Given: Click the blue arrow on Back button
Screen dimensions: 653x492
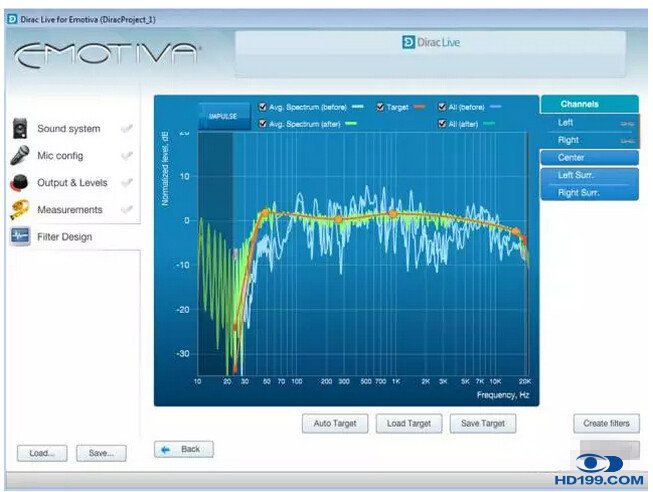Looking at the screenshot, I should point(166,450).
